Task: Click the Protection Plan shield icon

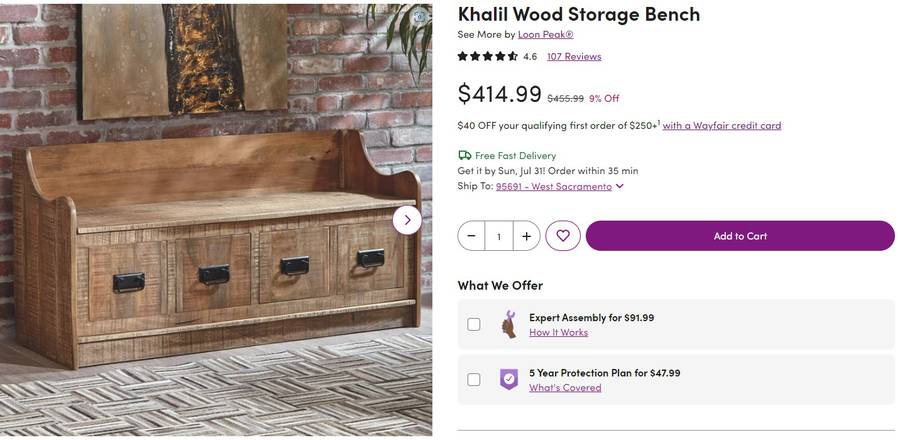Action: tap(509, 380)
